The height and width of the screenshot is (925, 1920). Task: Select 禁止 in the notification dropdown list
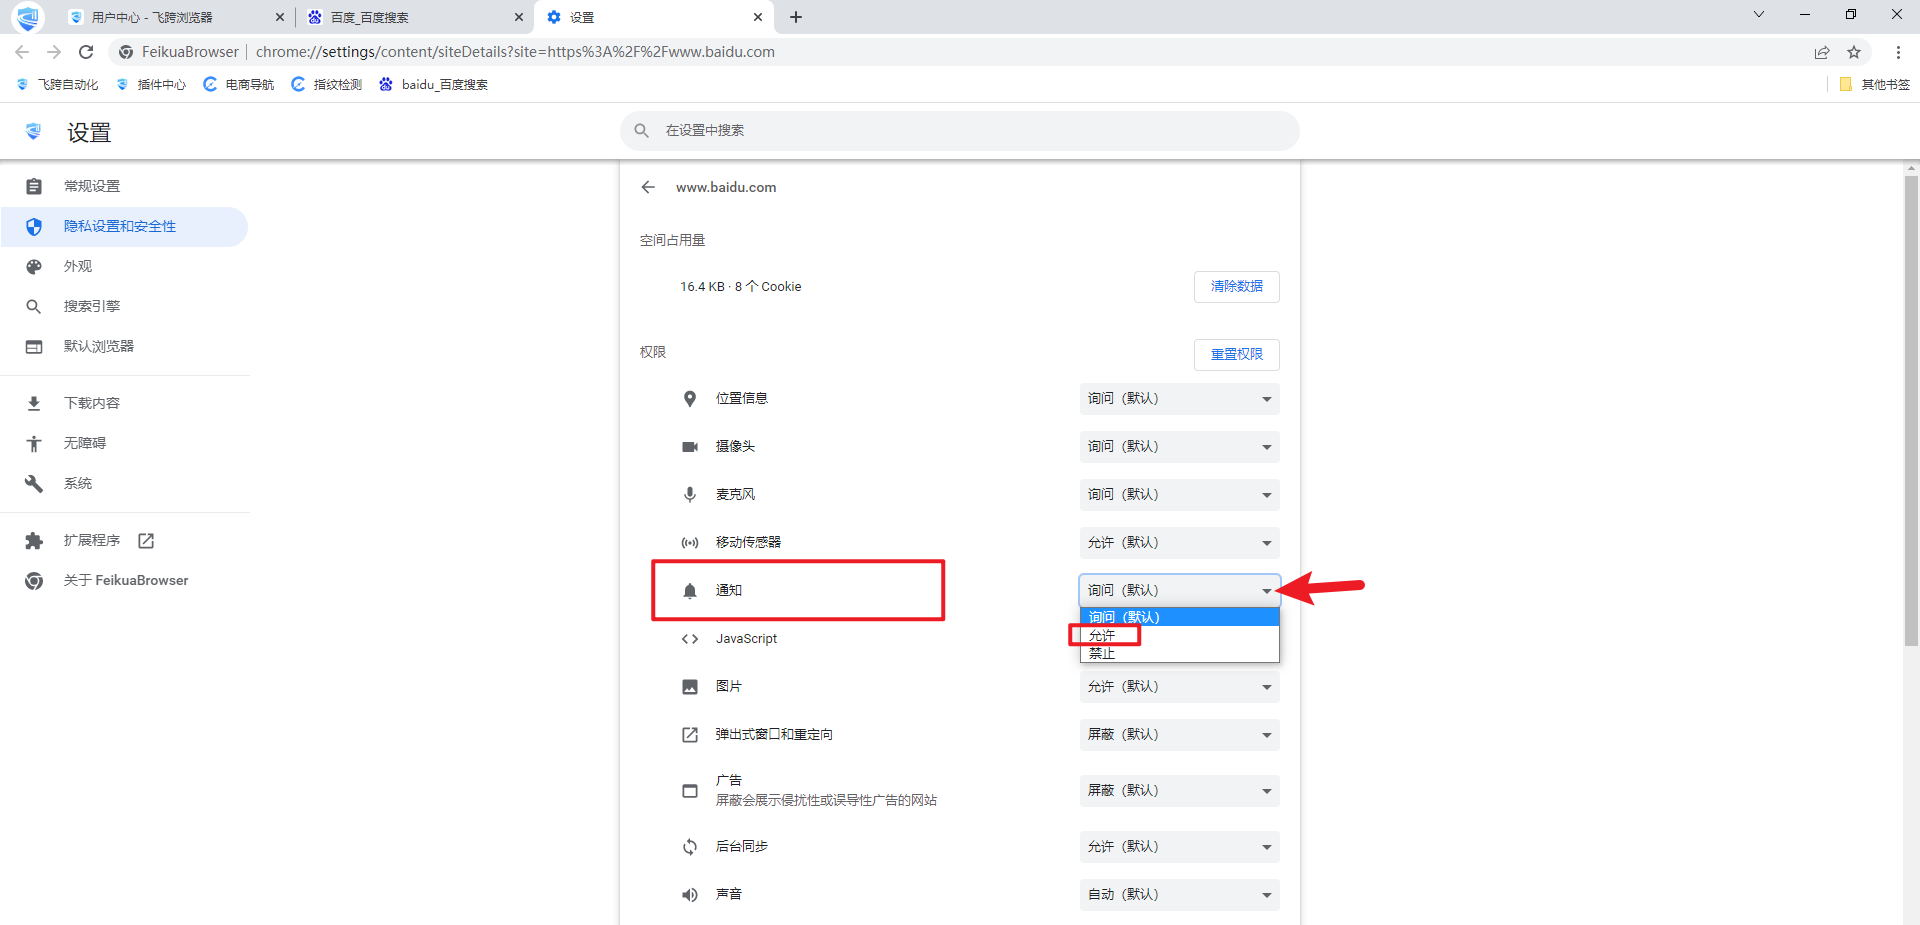pos(1179,653)
